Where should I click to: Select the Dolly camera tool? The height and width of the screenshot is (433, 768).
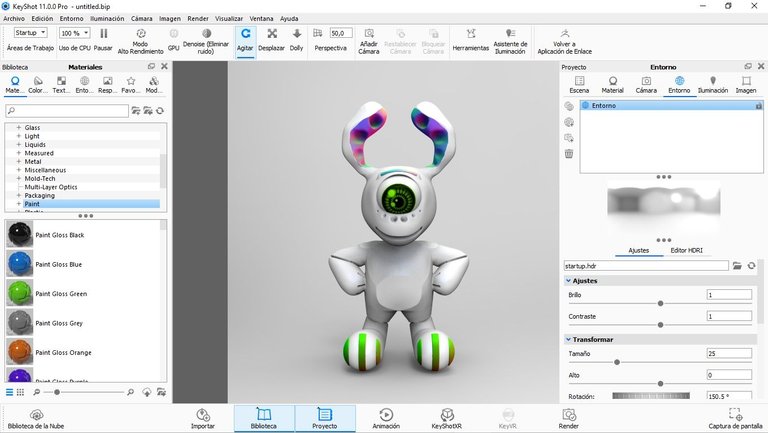pos(296,40)
